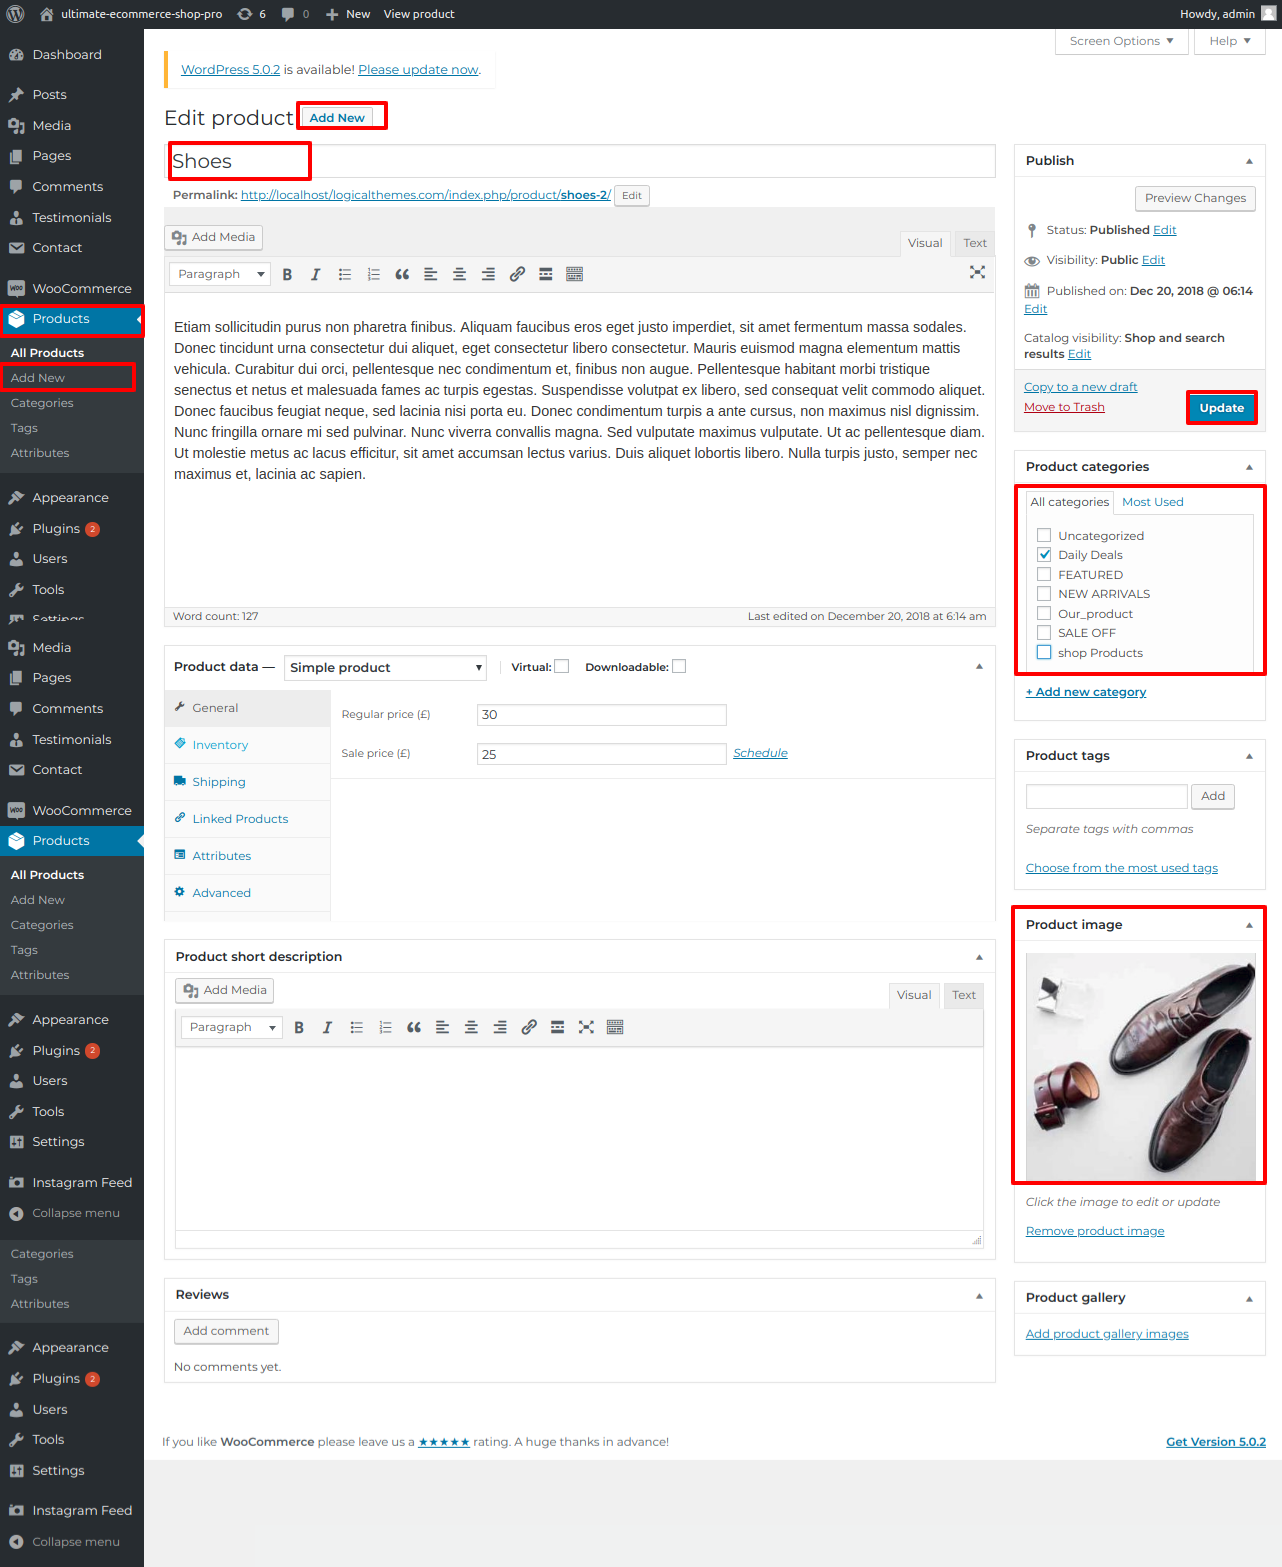Switch short description editor to Text tab

tap(964, 995)
